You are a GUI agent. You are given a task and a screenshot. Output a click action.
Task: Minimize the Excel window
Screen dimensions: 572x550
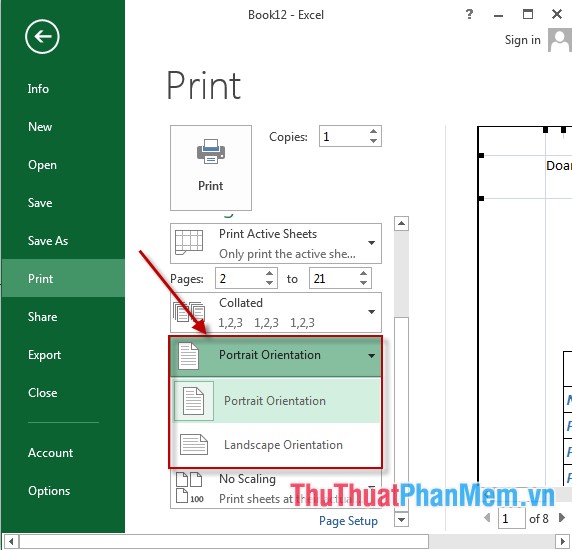click(499, 15)
